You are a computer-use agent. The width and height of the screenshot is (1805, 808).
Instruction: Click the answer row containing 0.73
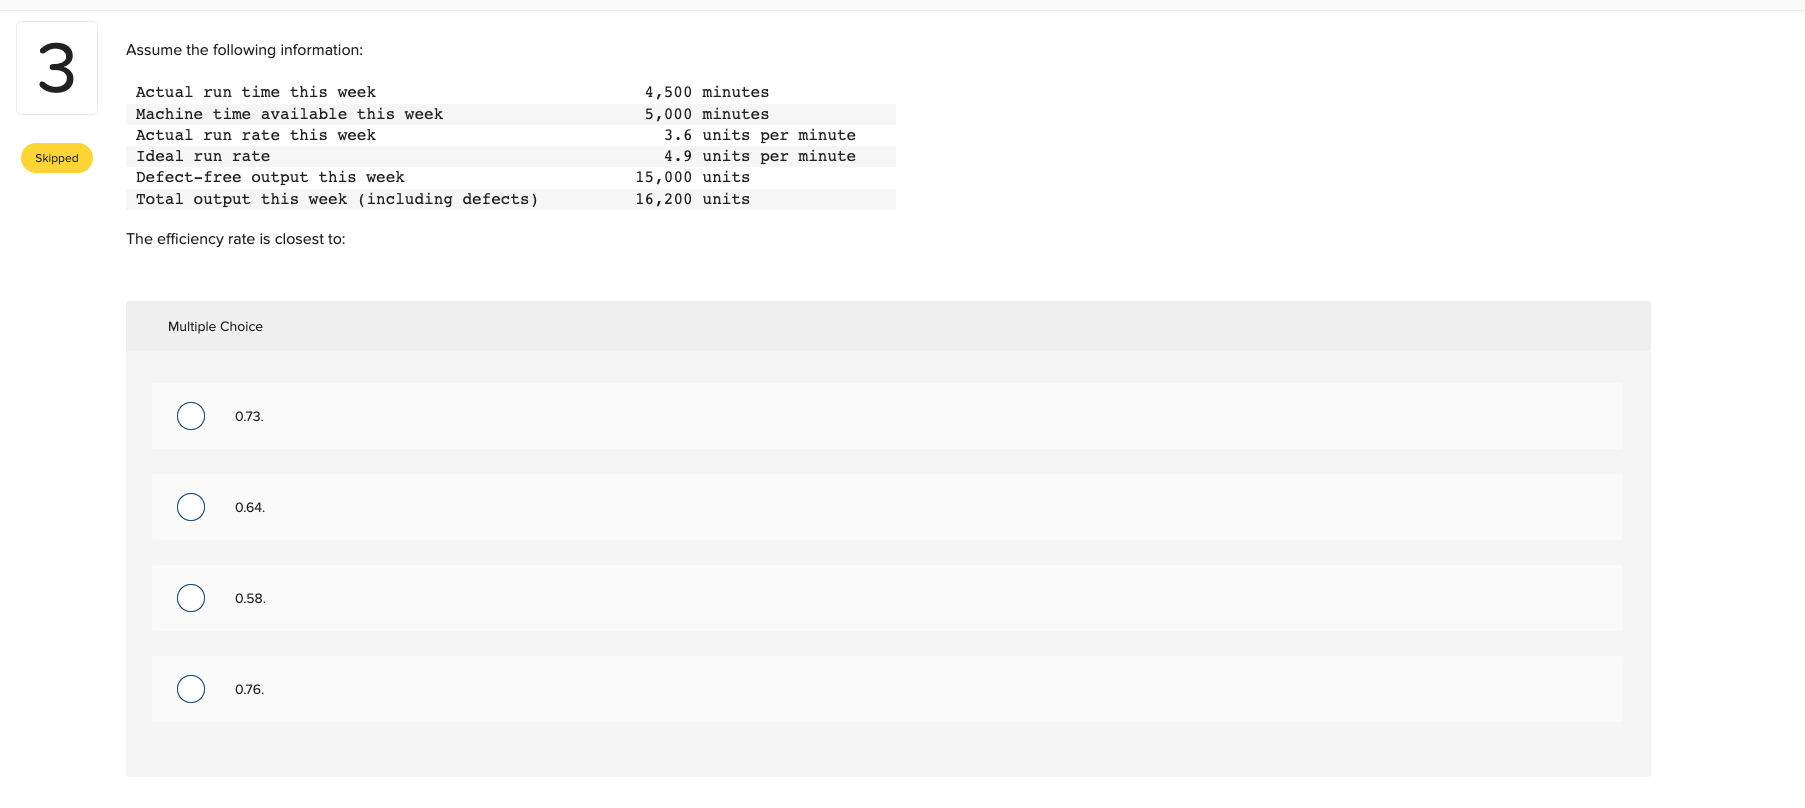pyautogui.click(x=700, y=416)
